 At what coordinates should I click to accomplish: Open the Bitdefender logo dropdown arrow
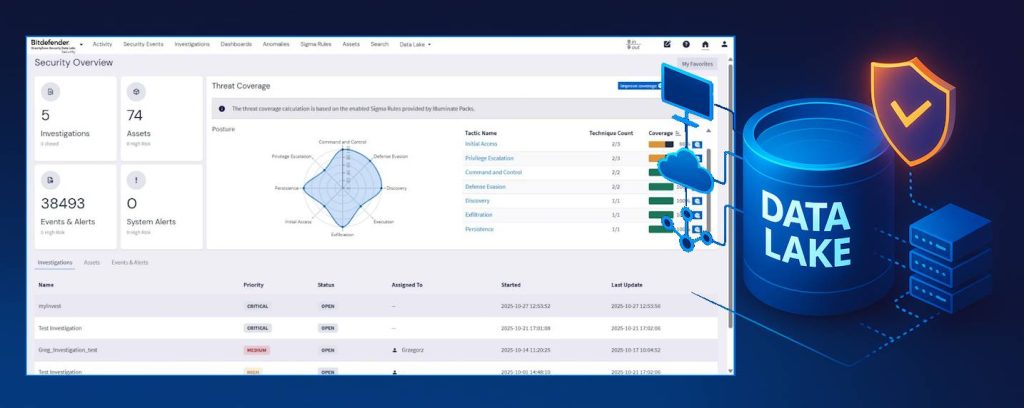coord(81,45)
